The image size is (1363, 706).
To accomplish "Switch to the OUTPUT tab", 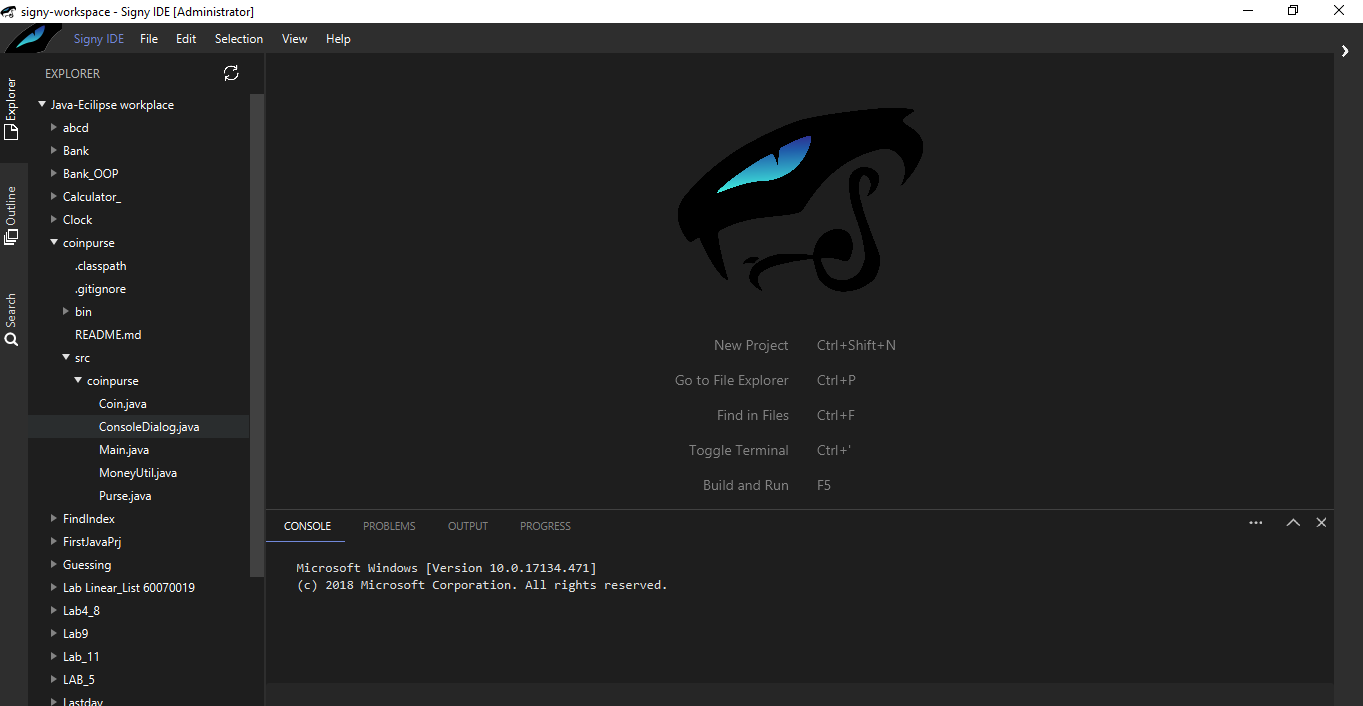I will (x=468, y=526).
